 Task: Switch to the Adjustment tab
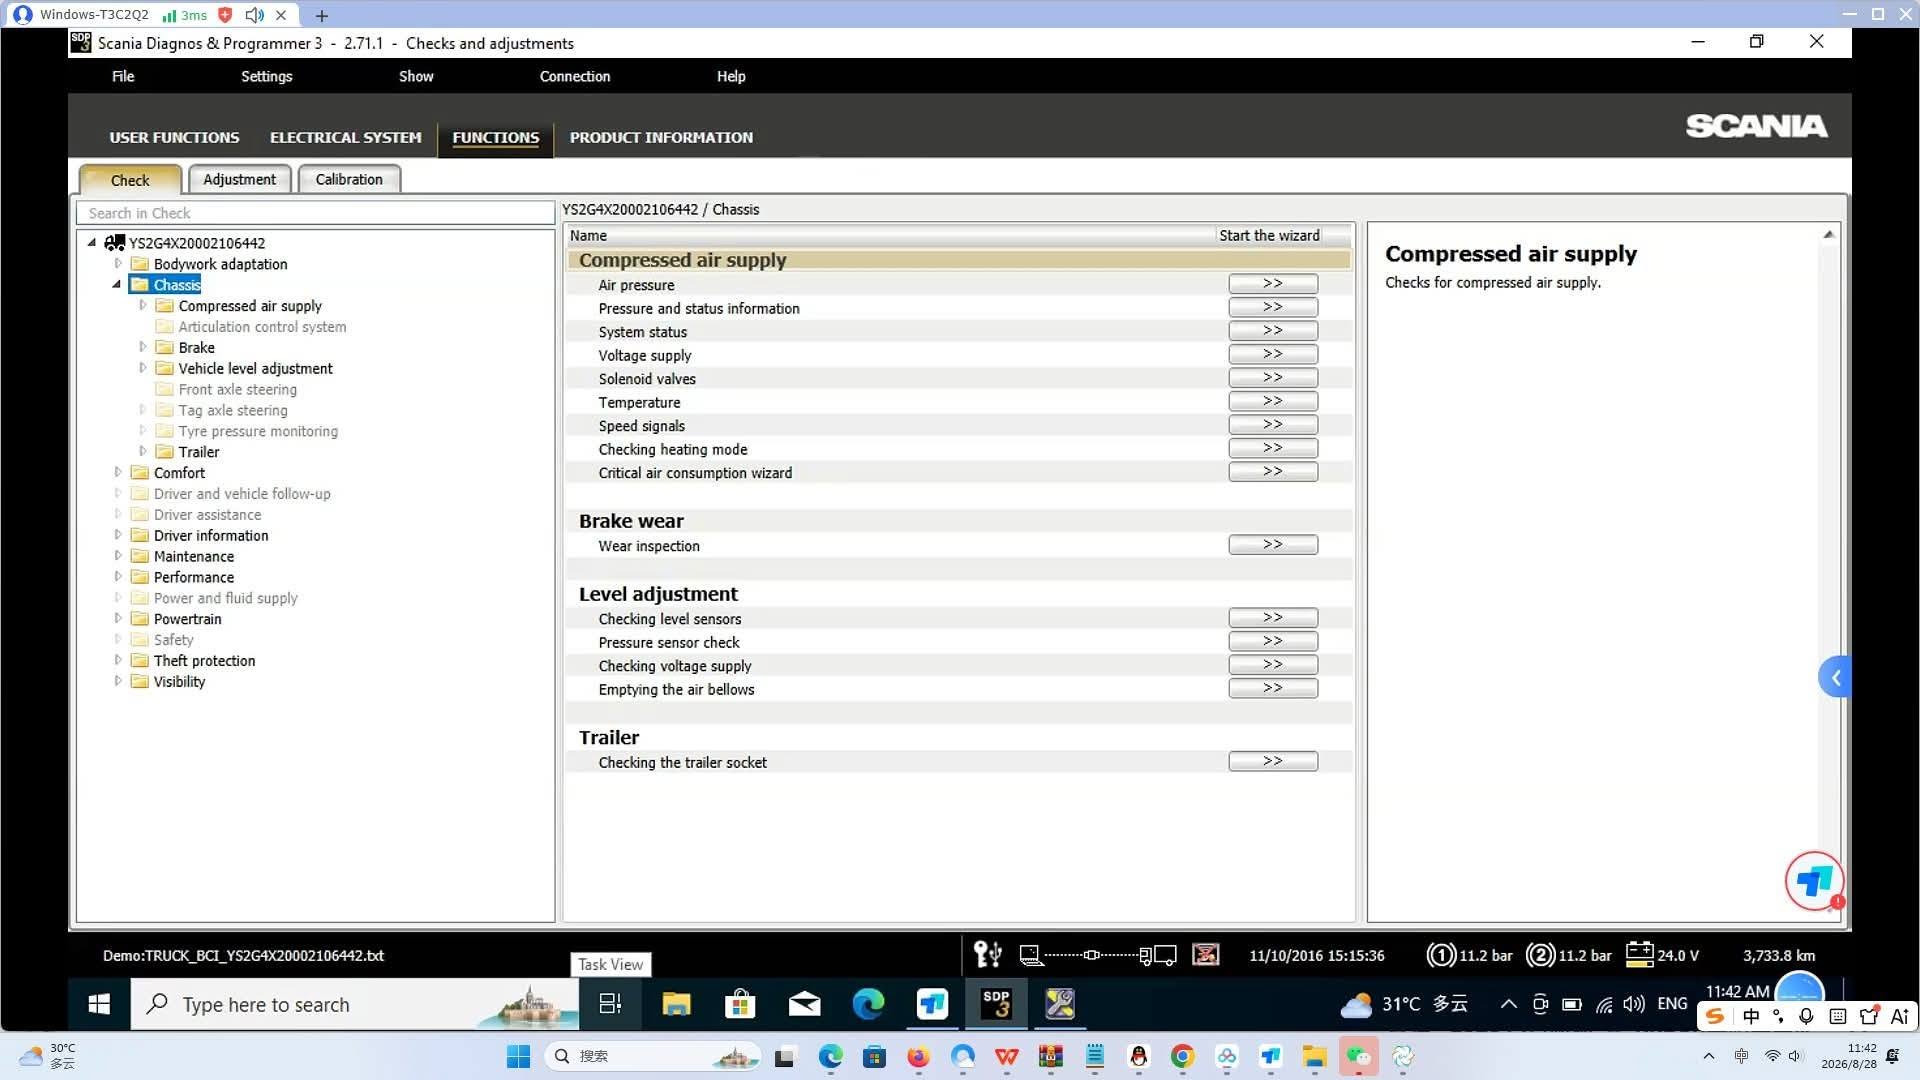coord(239,179)
